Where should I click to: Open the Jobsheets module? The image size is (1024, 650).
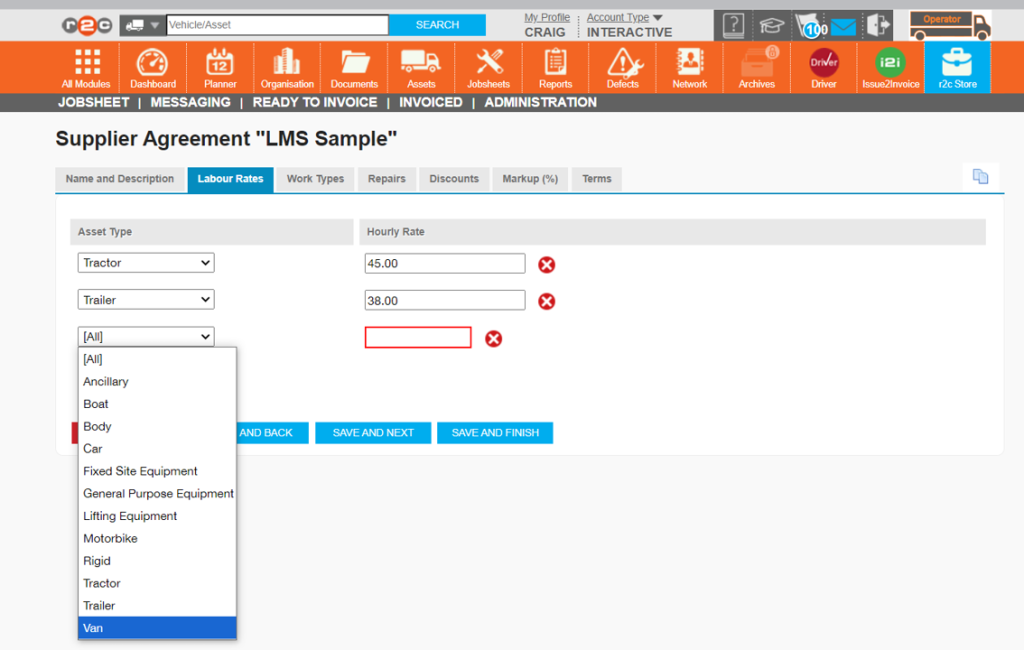click(x=488, y=68)
